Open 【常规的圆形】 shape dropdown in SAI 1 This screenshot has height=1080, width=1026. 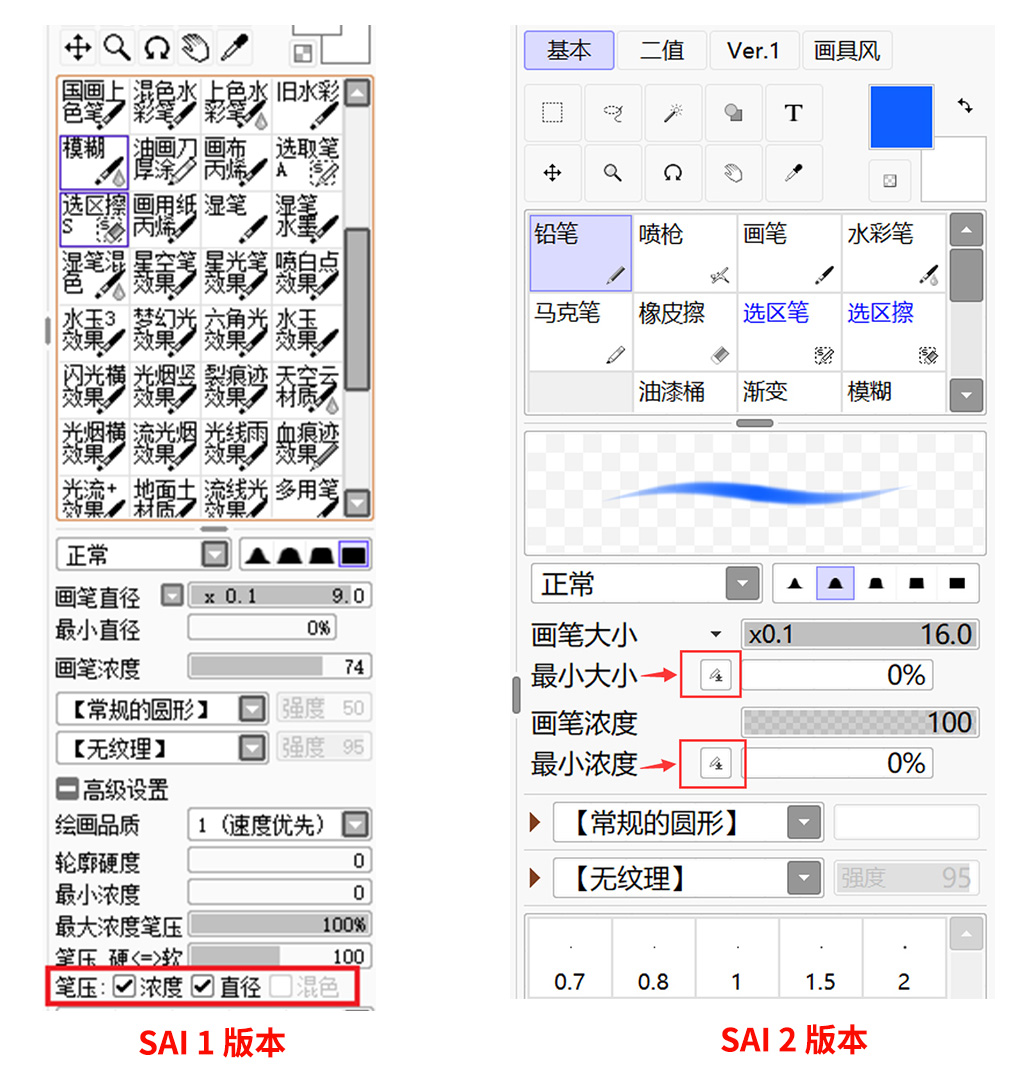[253, 708]
